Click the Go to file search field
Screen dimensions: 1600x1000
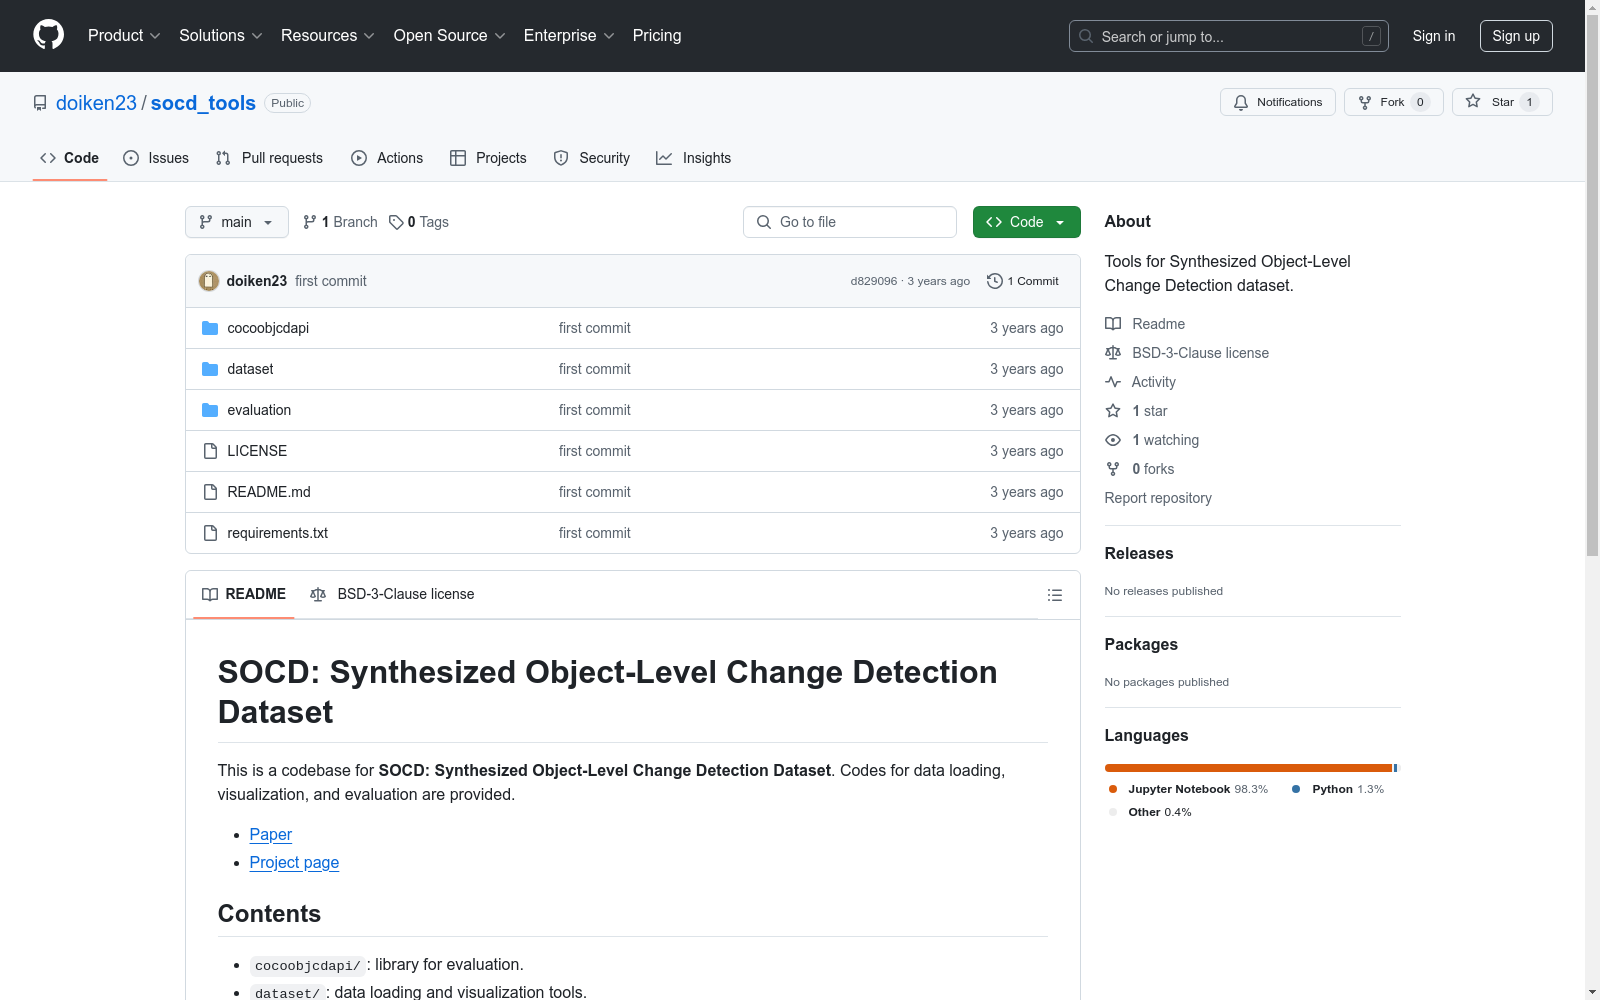tap(850, 222)
